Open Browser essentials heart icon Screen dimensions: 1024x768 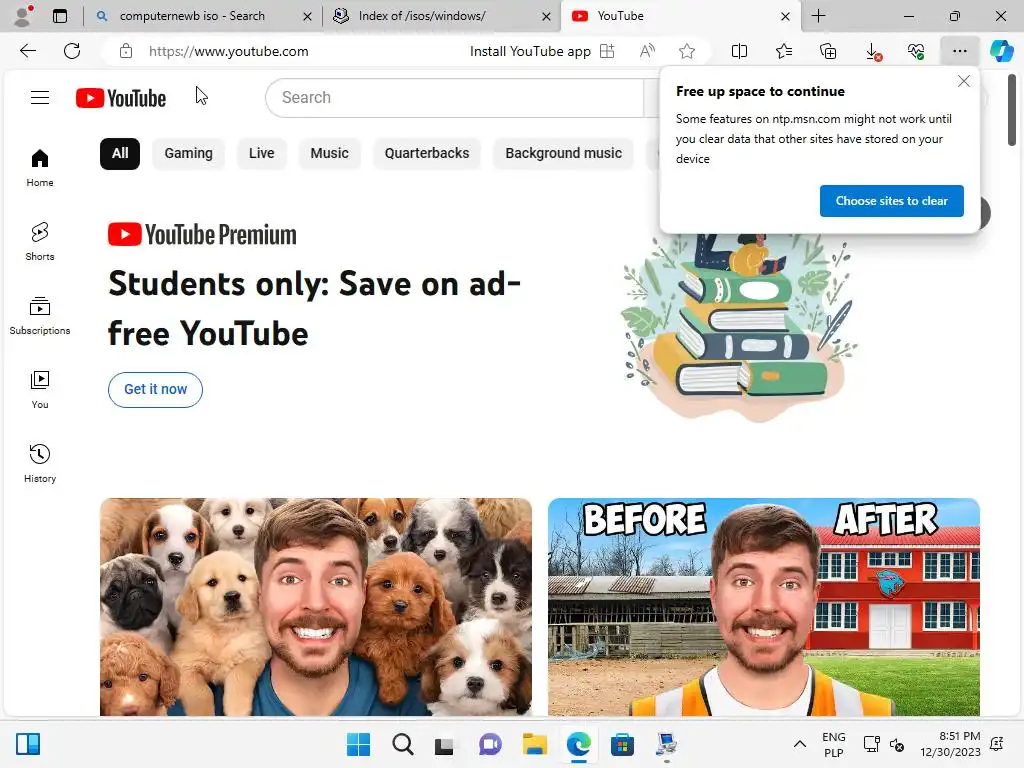click(916, 51)
